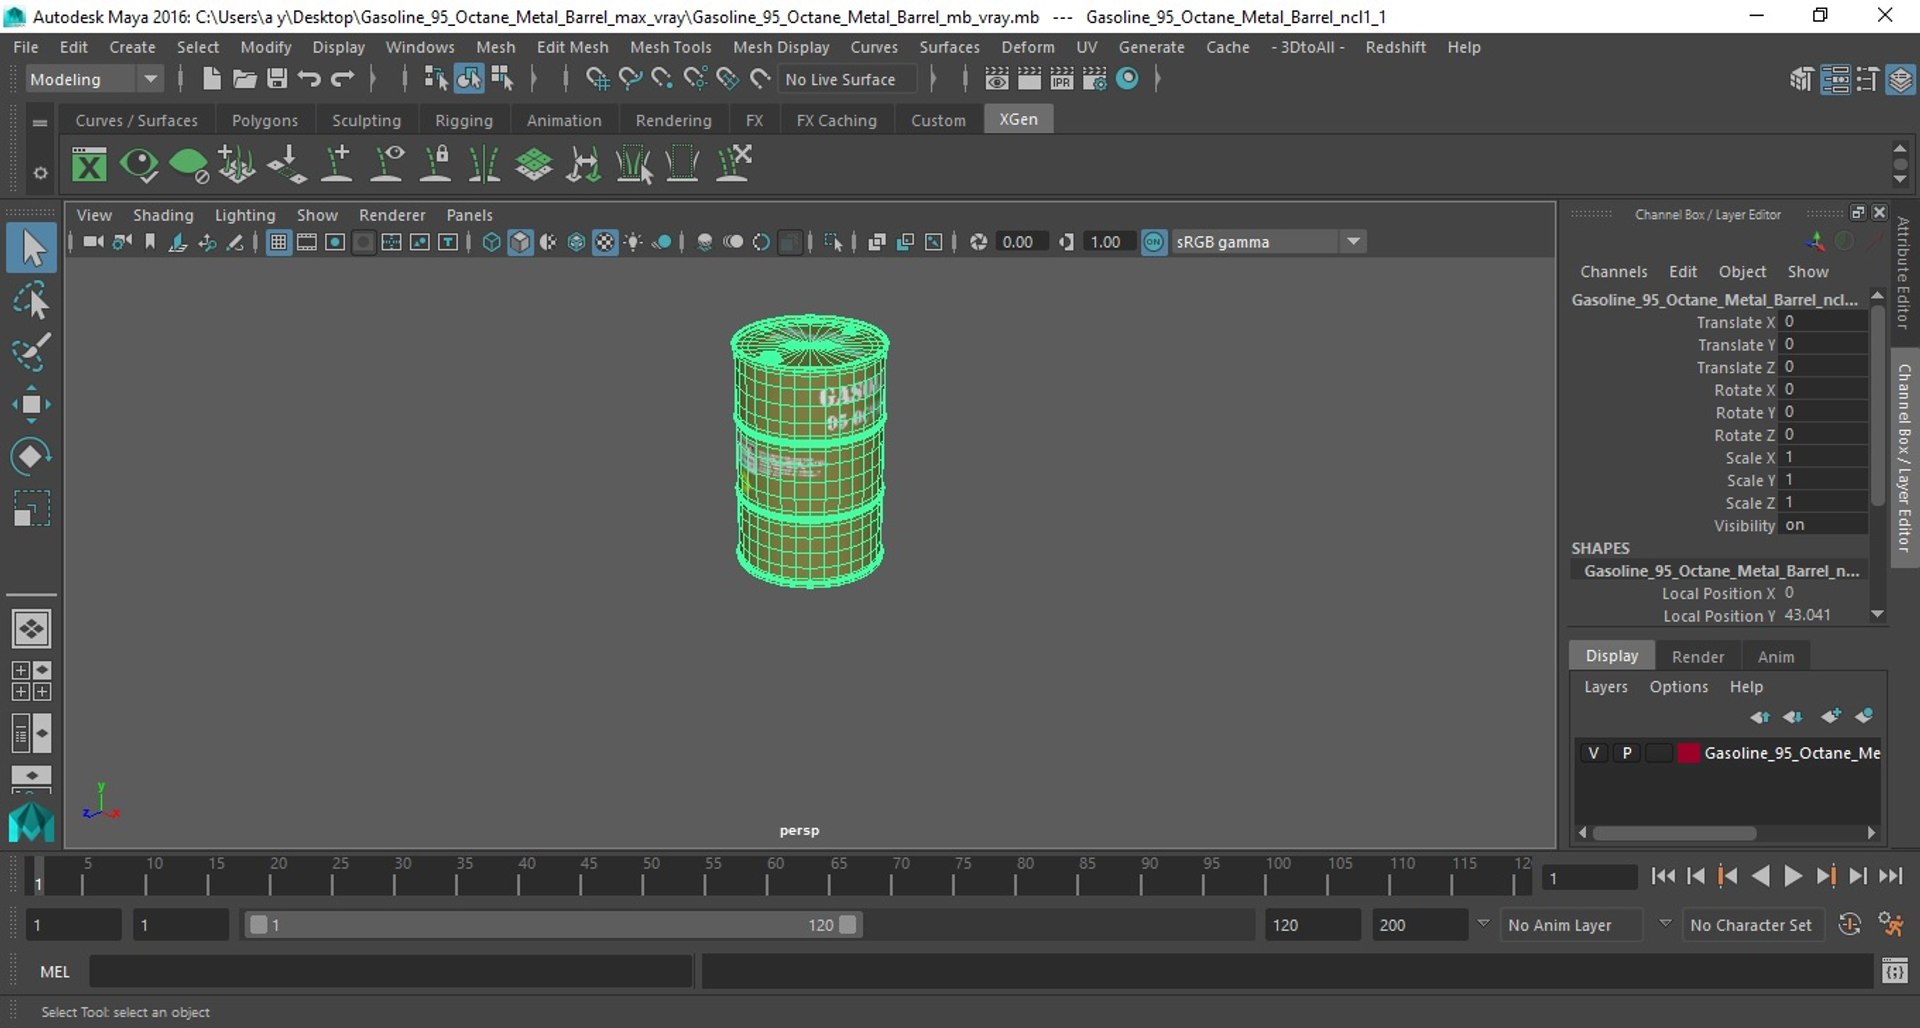Open the No Character Set dropdown

(1754, 925)
